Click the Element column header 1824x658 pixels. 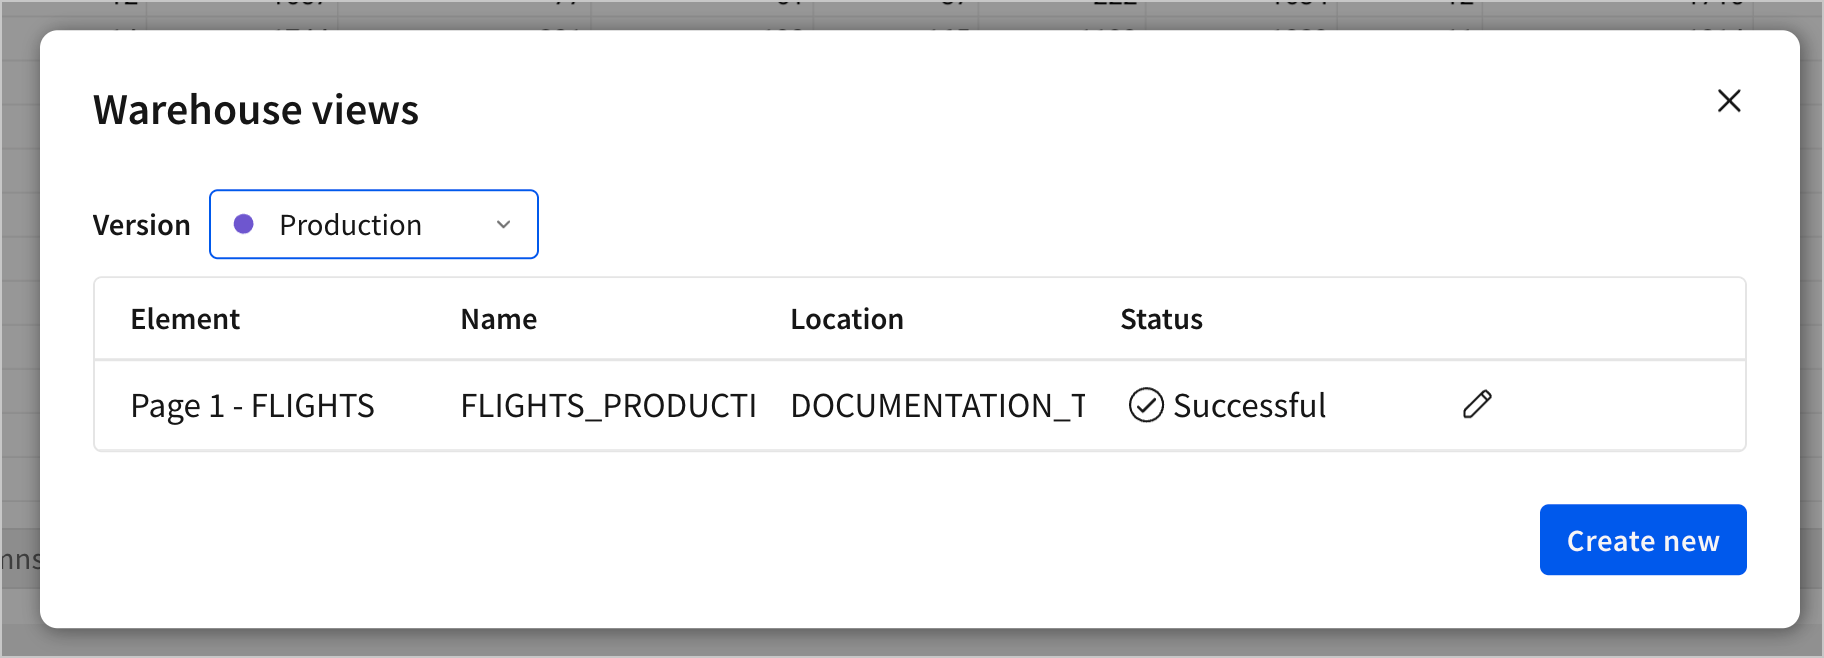point(184,318)
